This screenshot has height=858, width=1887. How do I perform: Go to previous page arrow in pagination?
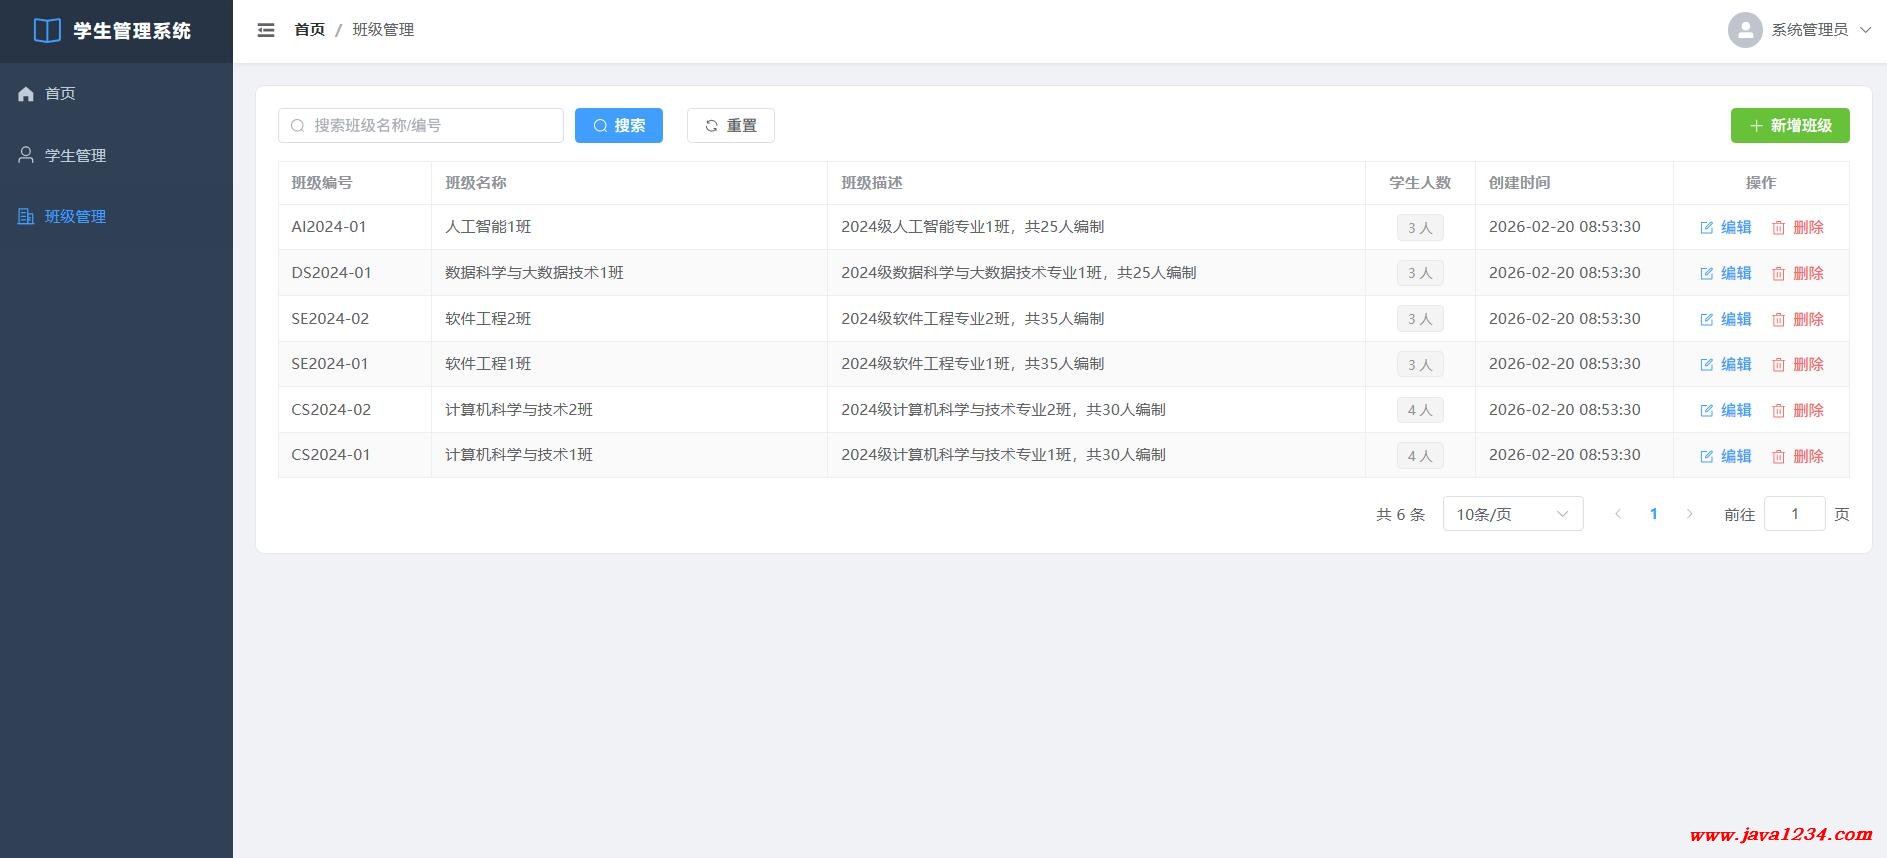tap(1618, 514)
